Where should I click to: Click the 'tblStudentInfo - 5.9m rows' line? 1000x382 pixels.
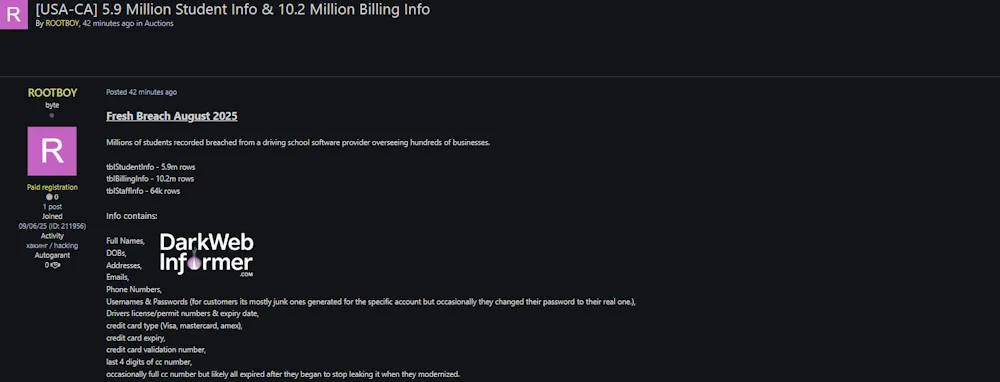point(151,167)
